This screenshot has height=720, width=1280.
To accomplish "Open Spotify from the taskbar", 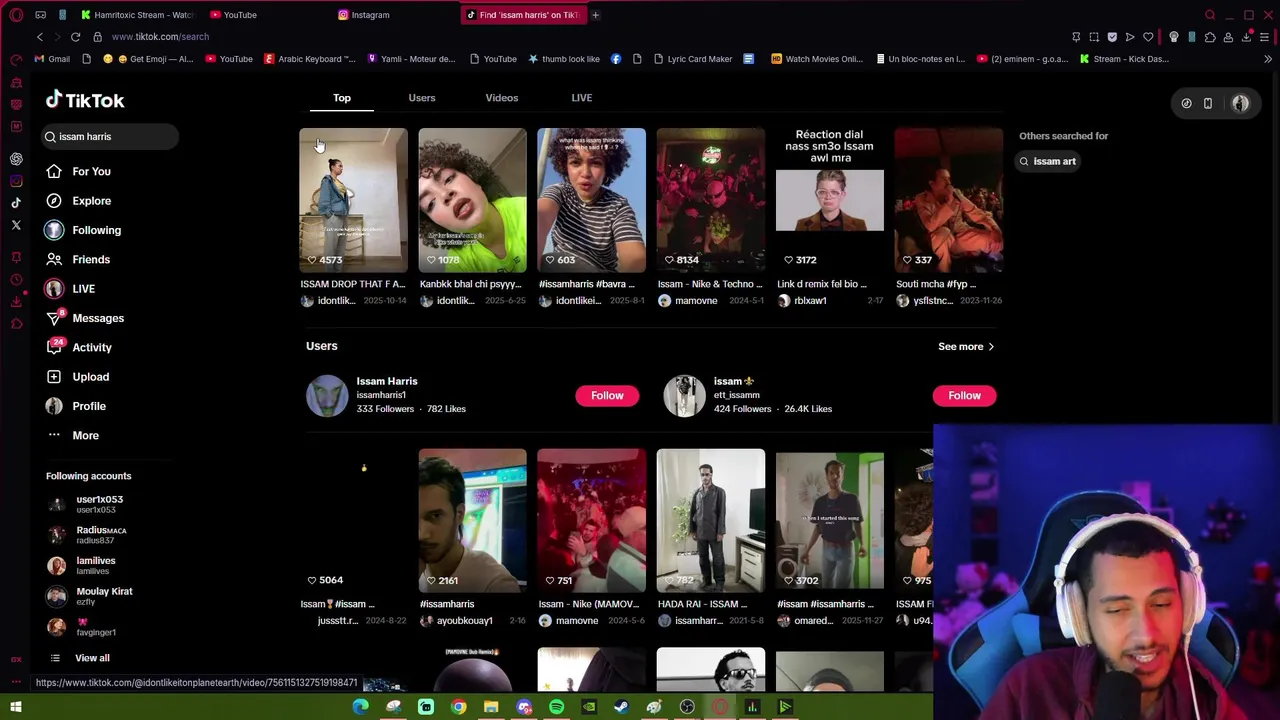I will 557,707.
